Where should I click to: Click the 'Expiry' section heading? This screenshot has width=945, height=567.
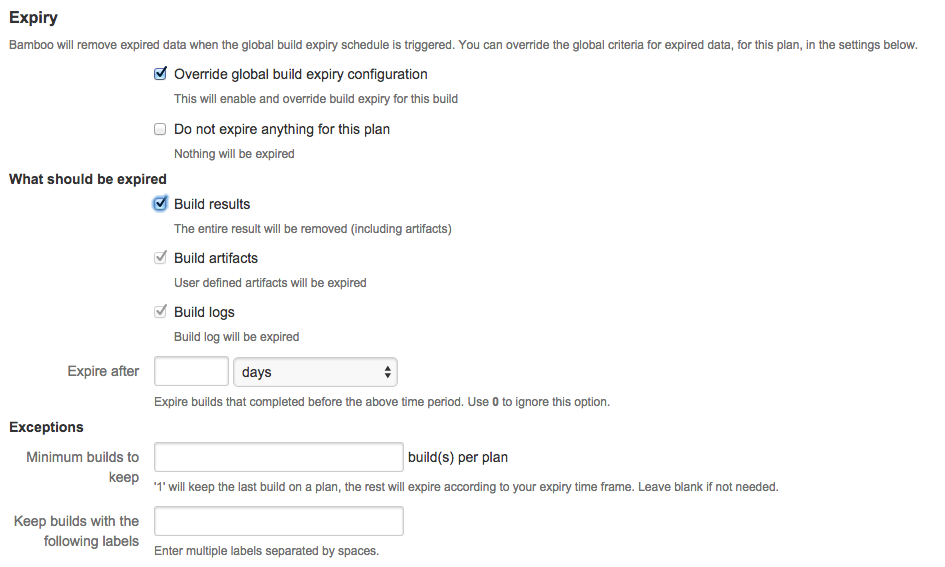33,17
